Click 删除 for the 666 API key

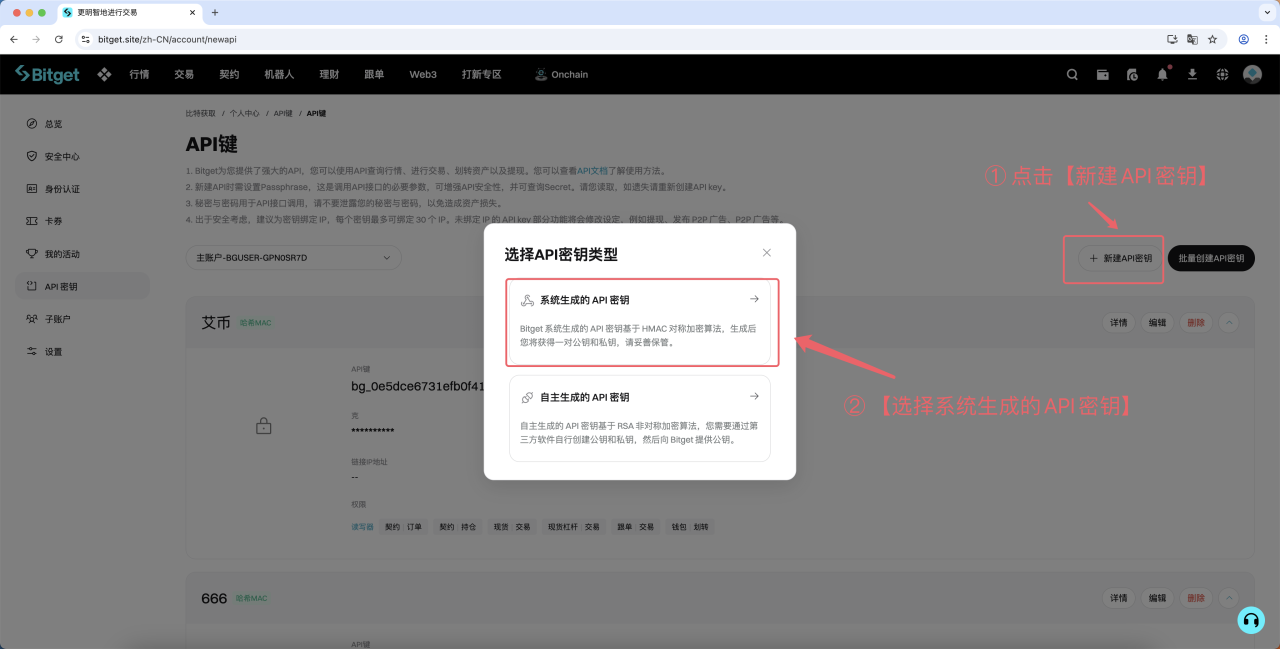[1195, 598]
